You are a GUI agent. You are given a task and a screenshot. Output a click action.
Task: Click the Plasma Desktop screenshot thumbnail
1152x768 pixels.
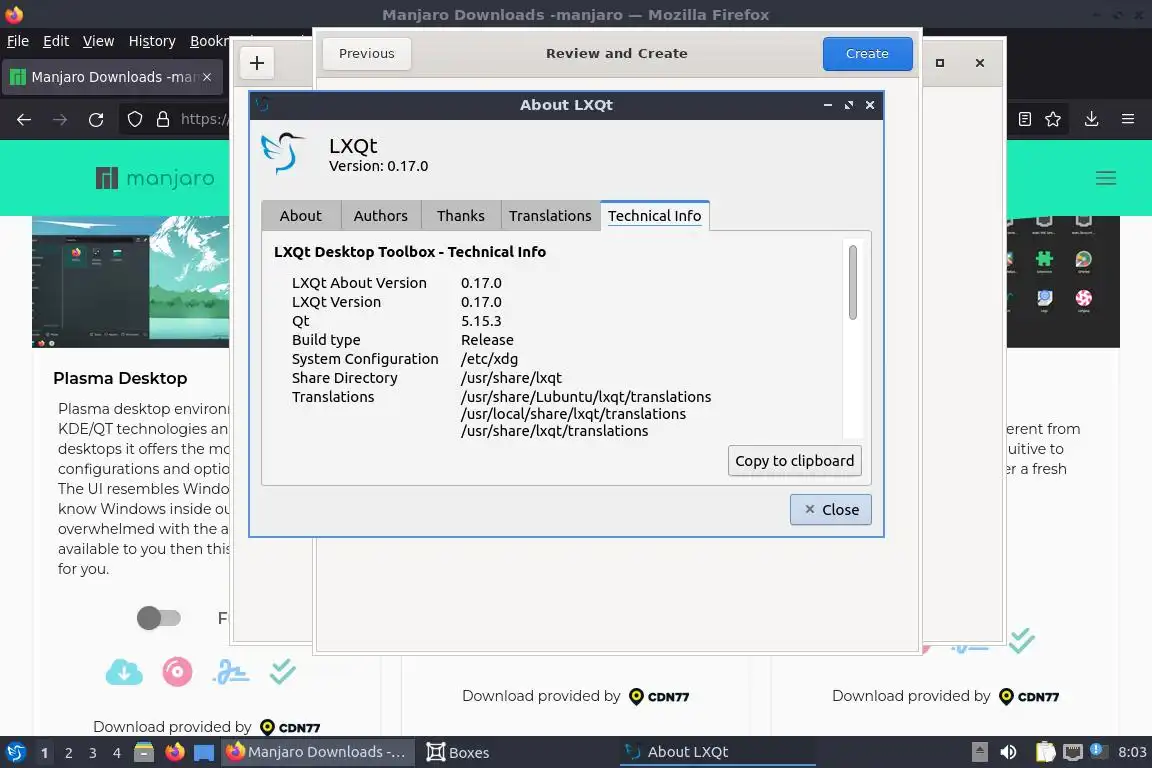point(131,281)
